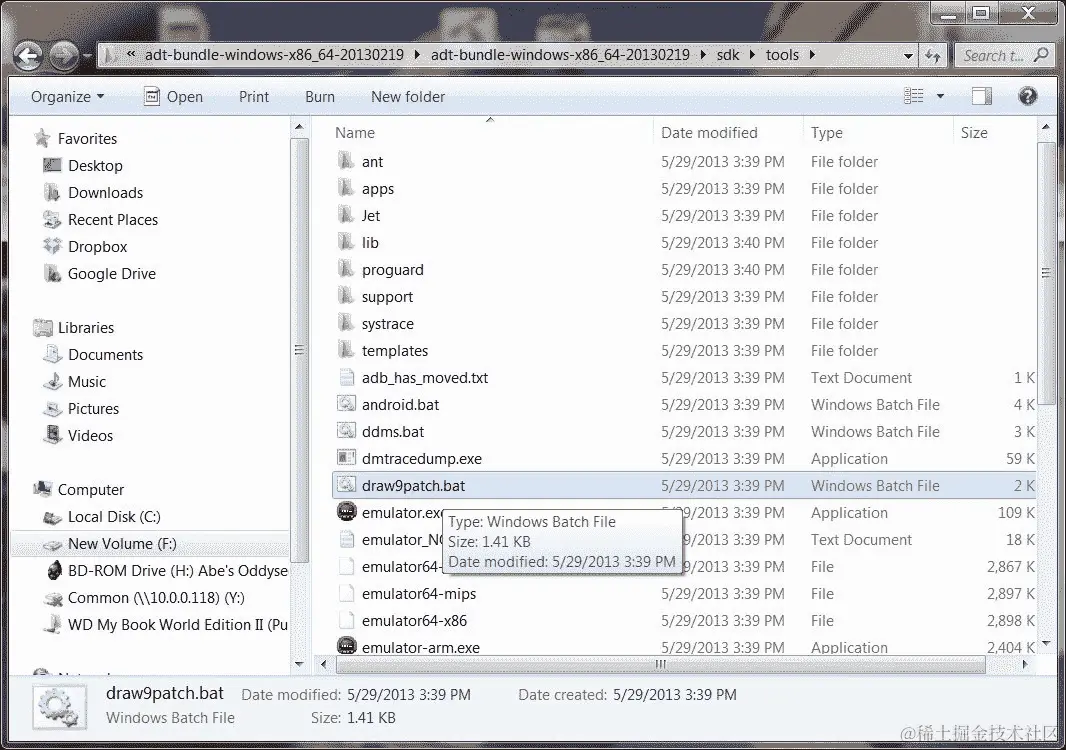
Task: Select the emulator64-x86 file
Action: click(x=414, y=621)
